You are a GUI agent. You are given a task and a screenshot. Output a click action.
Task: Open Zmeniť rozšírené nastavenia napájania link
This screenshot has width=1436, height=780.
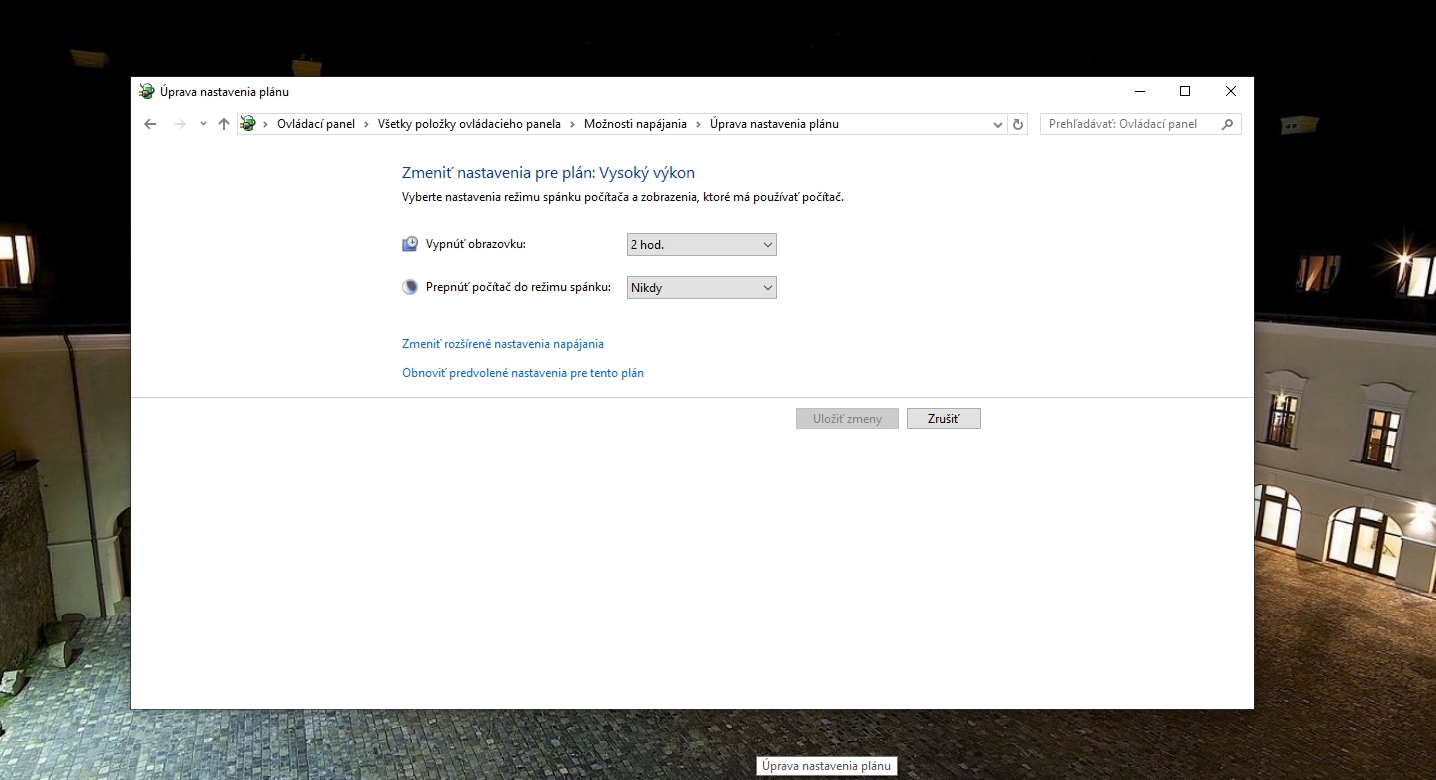click(x=503, y=344)
